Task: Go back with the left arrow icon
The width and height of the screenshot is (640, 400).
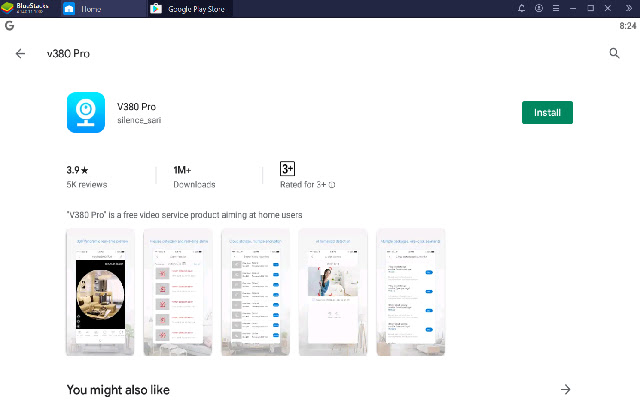Action: click(20, 53)
